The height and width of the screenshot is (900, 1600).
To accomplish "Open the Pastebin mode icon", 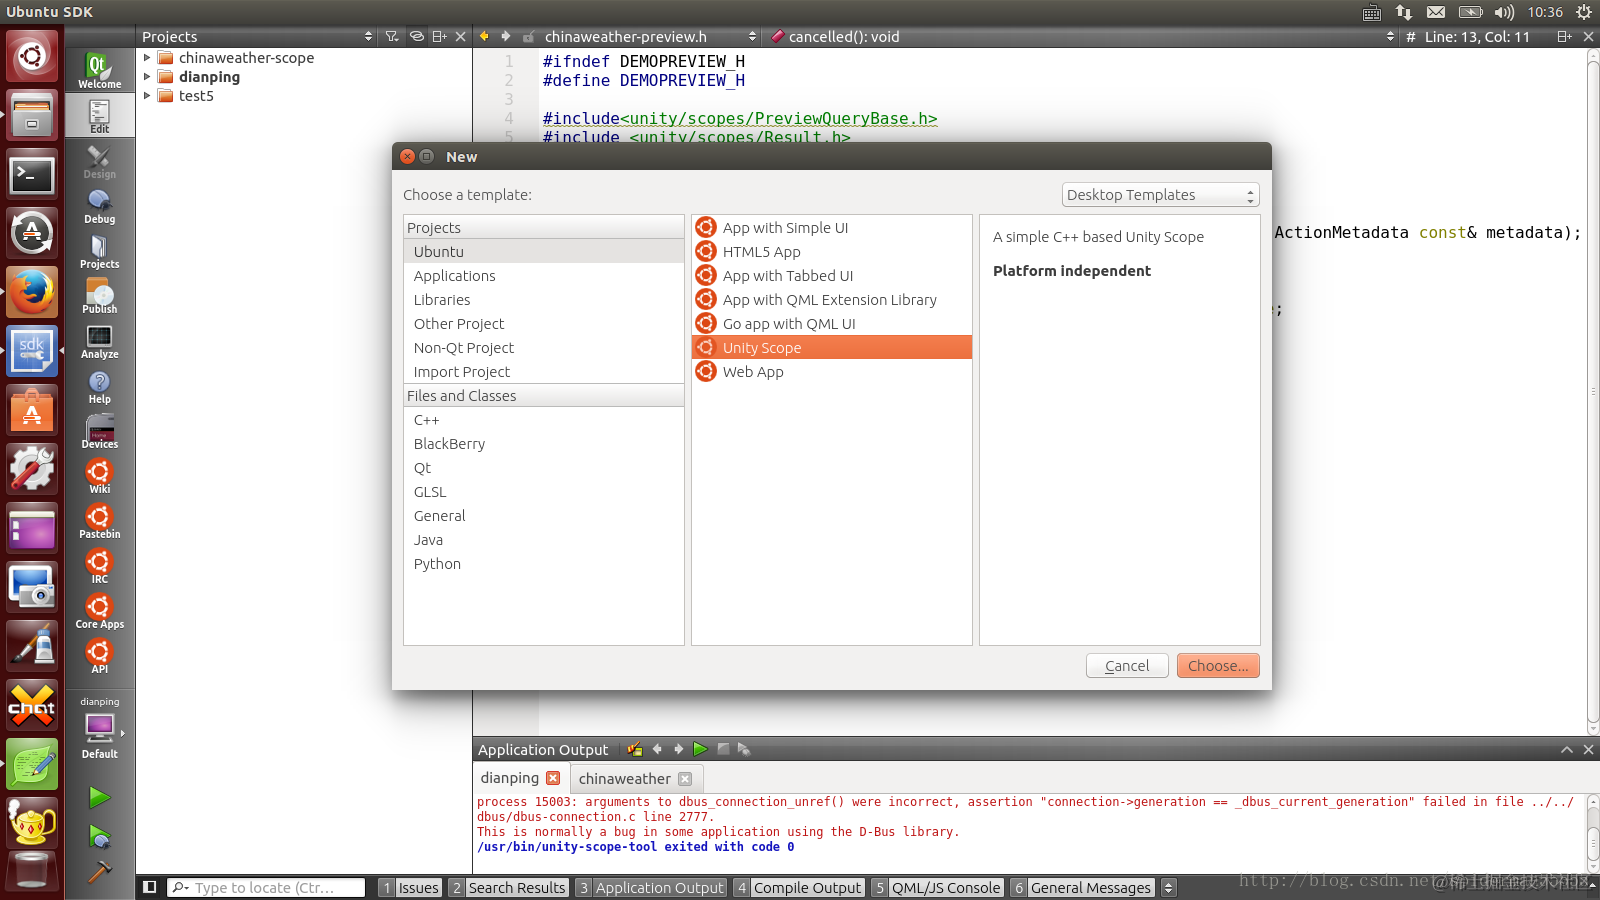I will point(99,521).
